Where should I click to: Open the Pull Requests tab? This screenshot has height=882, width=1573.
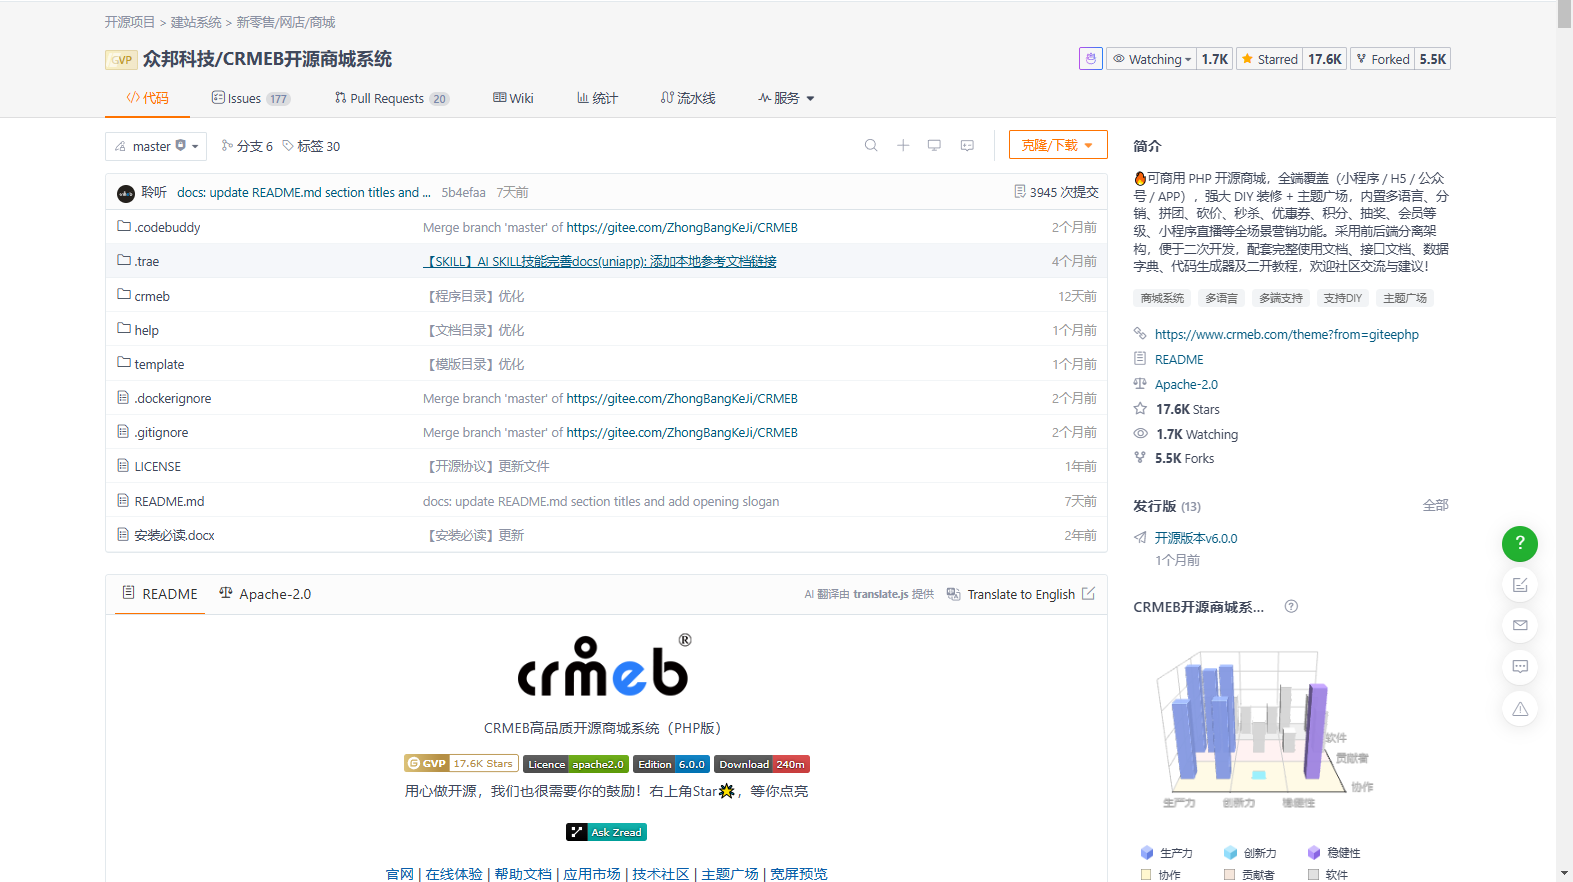392,98
